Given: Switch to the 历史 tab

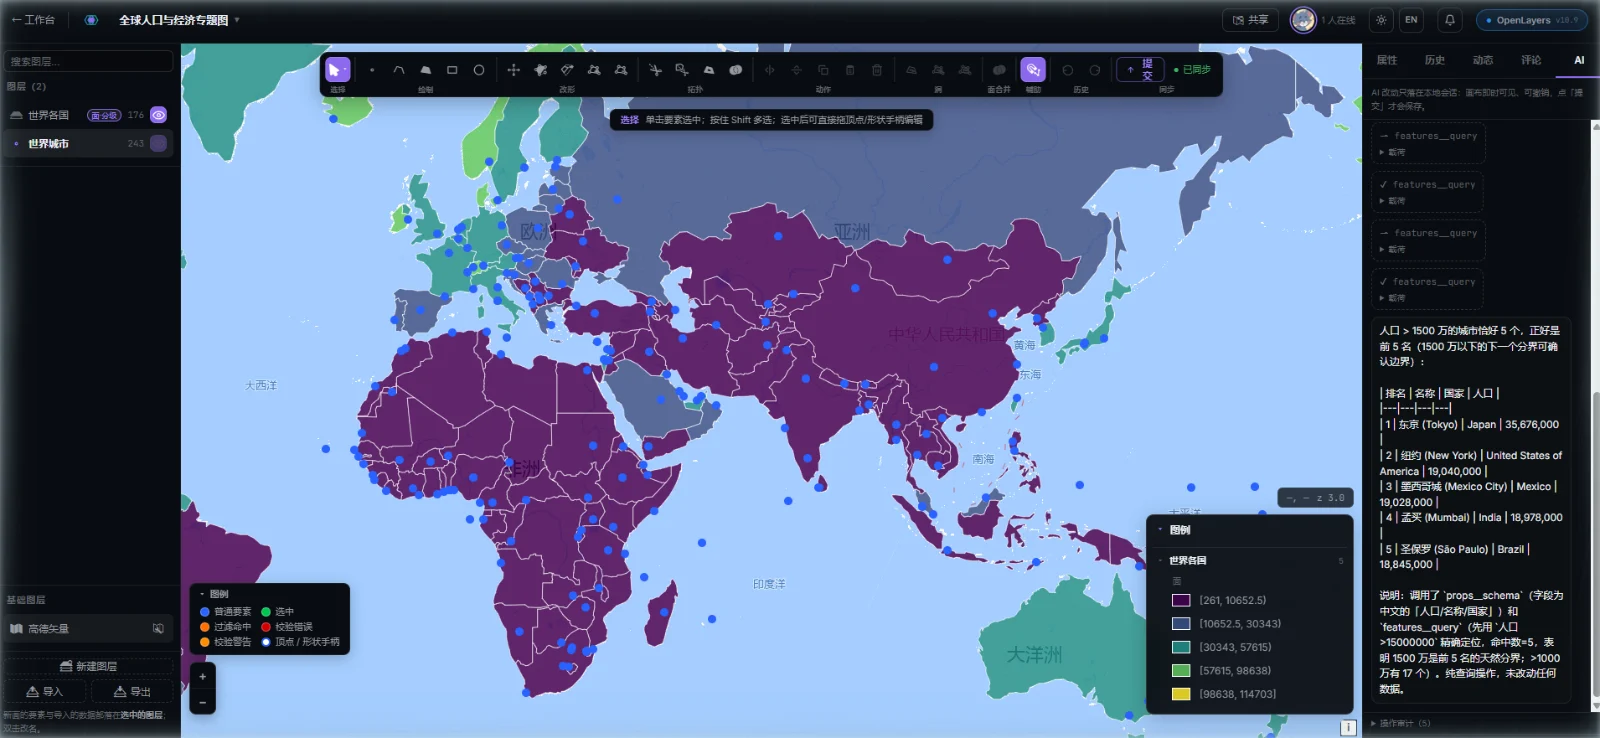Looking at the screenshot, I should (x=1435, y=60).
